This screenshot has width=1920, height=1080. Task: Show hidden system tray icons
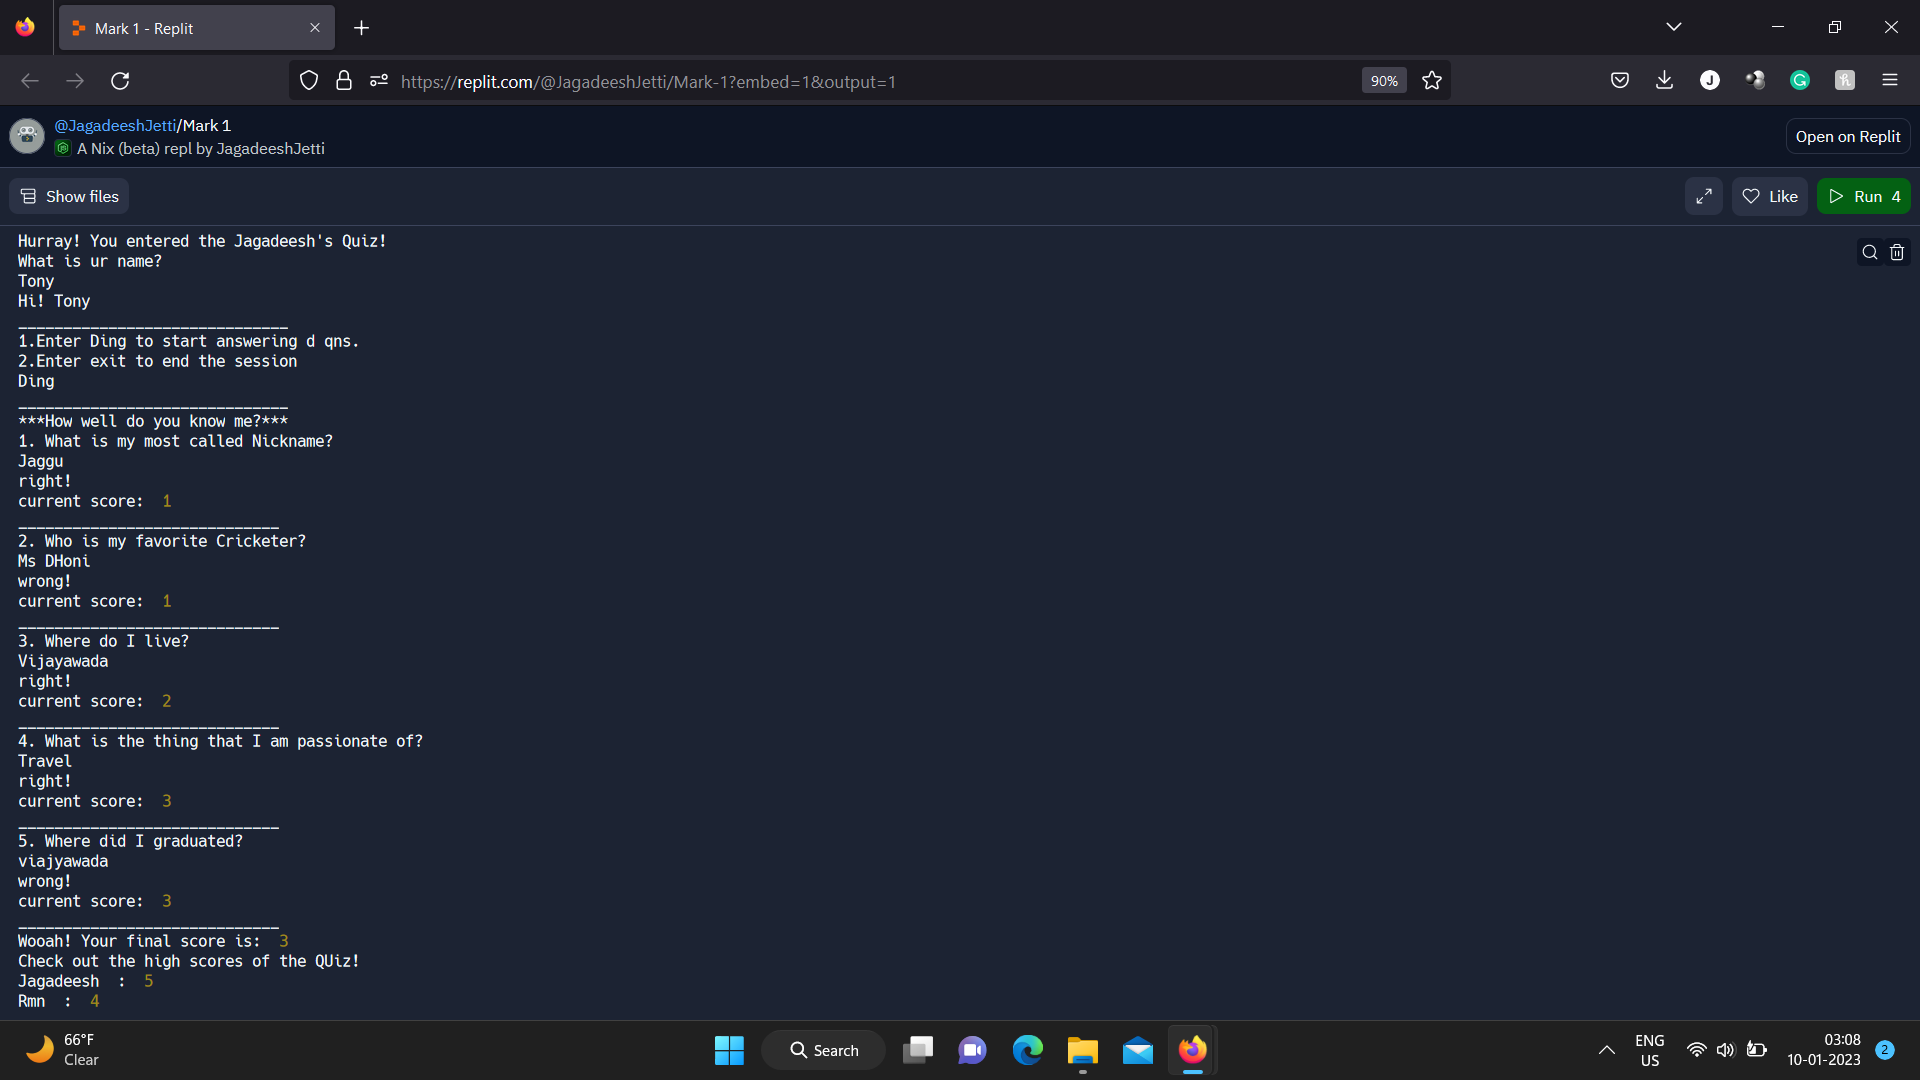point(1606,1050)
